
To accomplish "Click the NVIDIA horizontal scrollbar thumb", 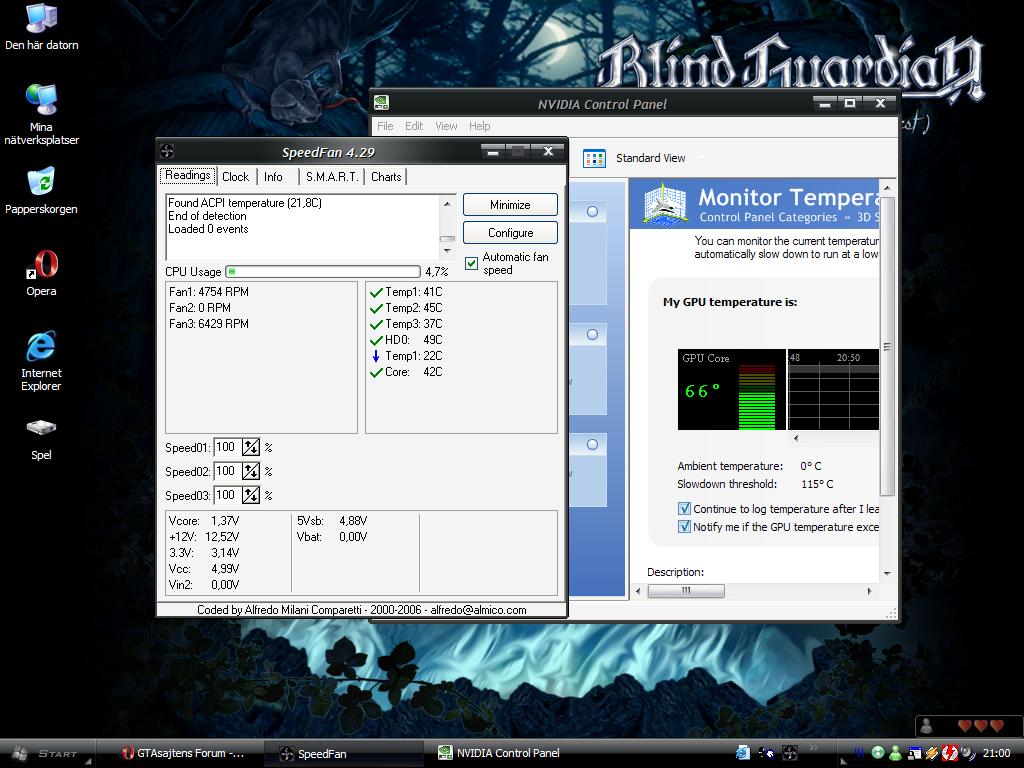I will click(x=686, y=591).
